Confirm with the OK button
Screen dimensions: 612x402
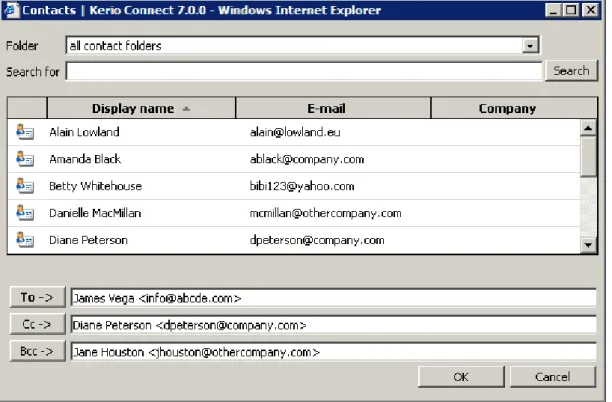point(461,377)
